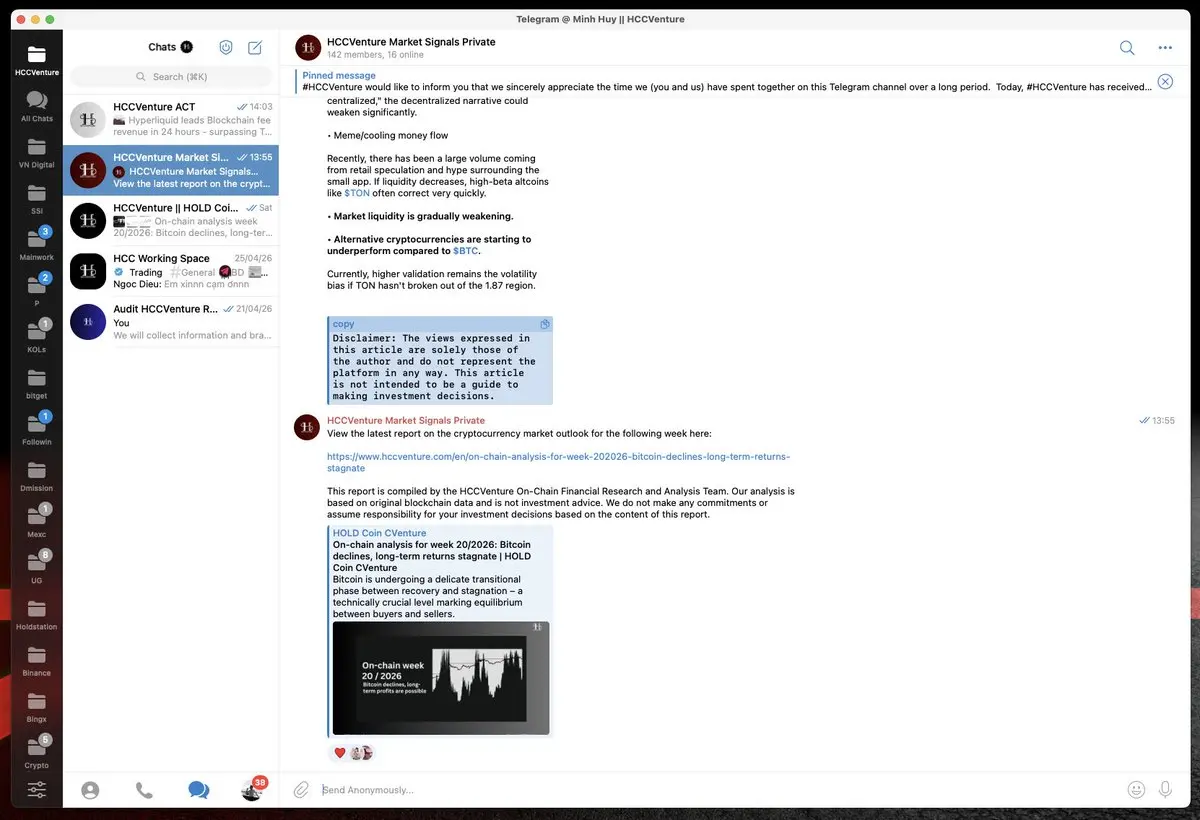Click the sender avatar beside the 13:55 message
The width and height of the screenshot is (1200, 820).
coord(307,428)
